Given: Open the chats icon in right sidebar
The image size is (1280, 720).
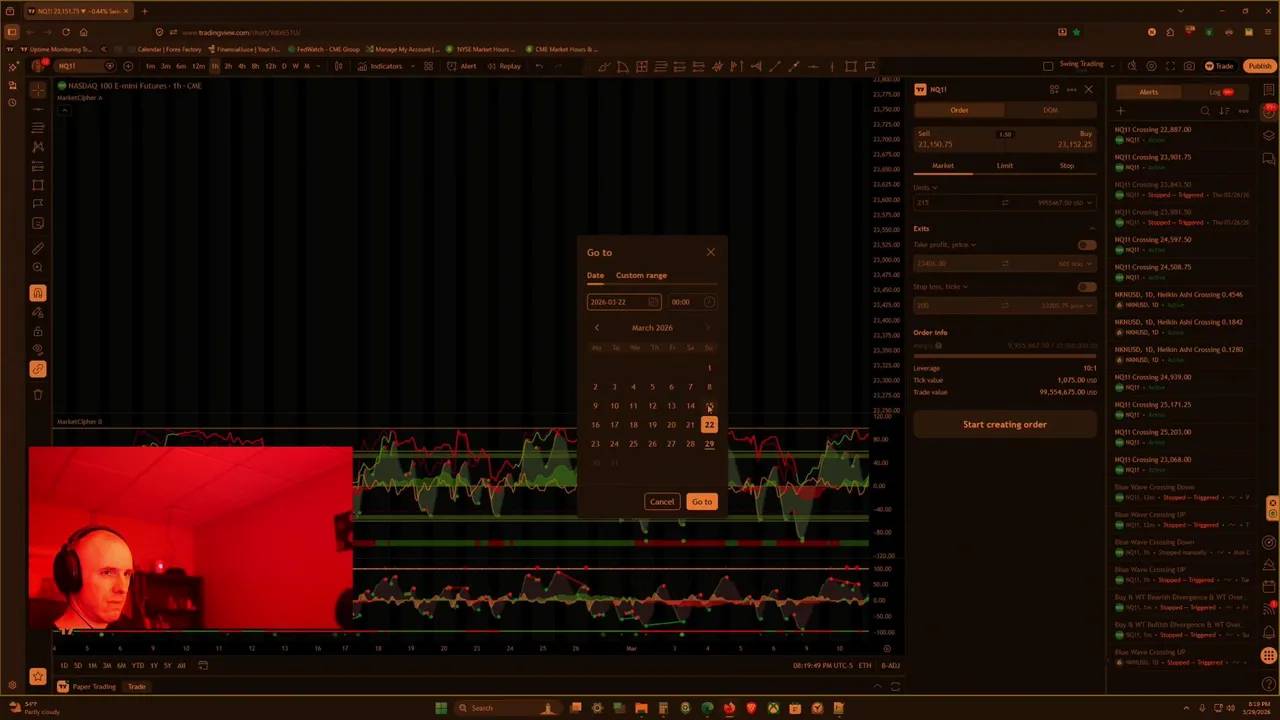Looking at the screenshot, I should [1269, 158].
